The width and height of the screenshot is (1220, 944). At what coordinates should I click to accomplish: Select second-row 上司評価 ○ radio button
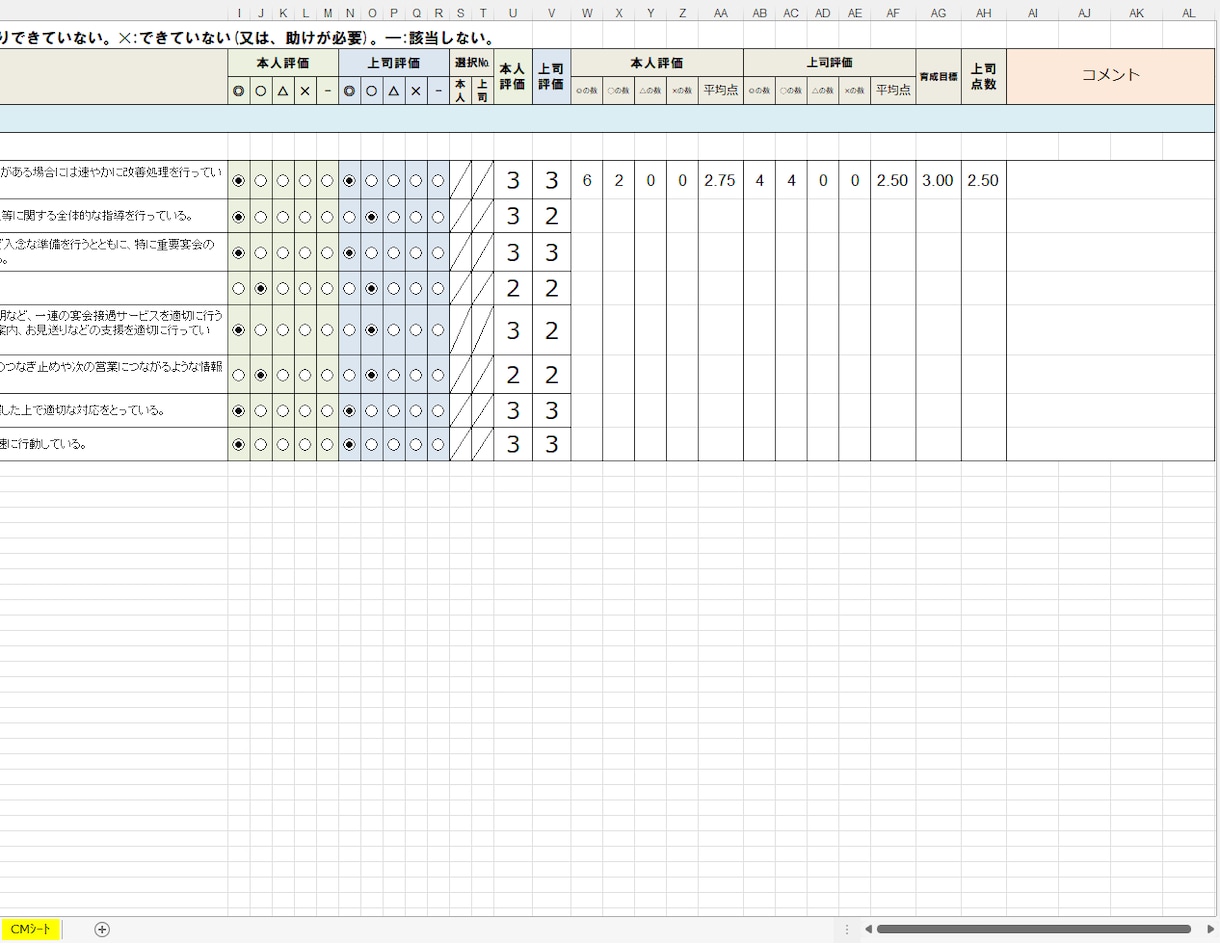[x=371, y=217]
